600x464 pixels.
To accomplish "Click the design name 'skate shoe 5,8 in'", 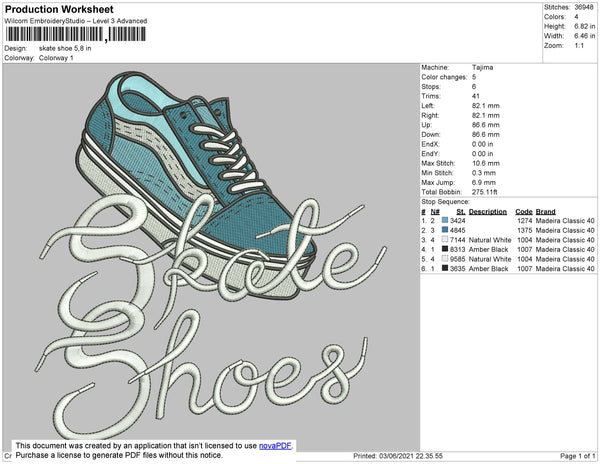I will (x=65, y=48).
